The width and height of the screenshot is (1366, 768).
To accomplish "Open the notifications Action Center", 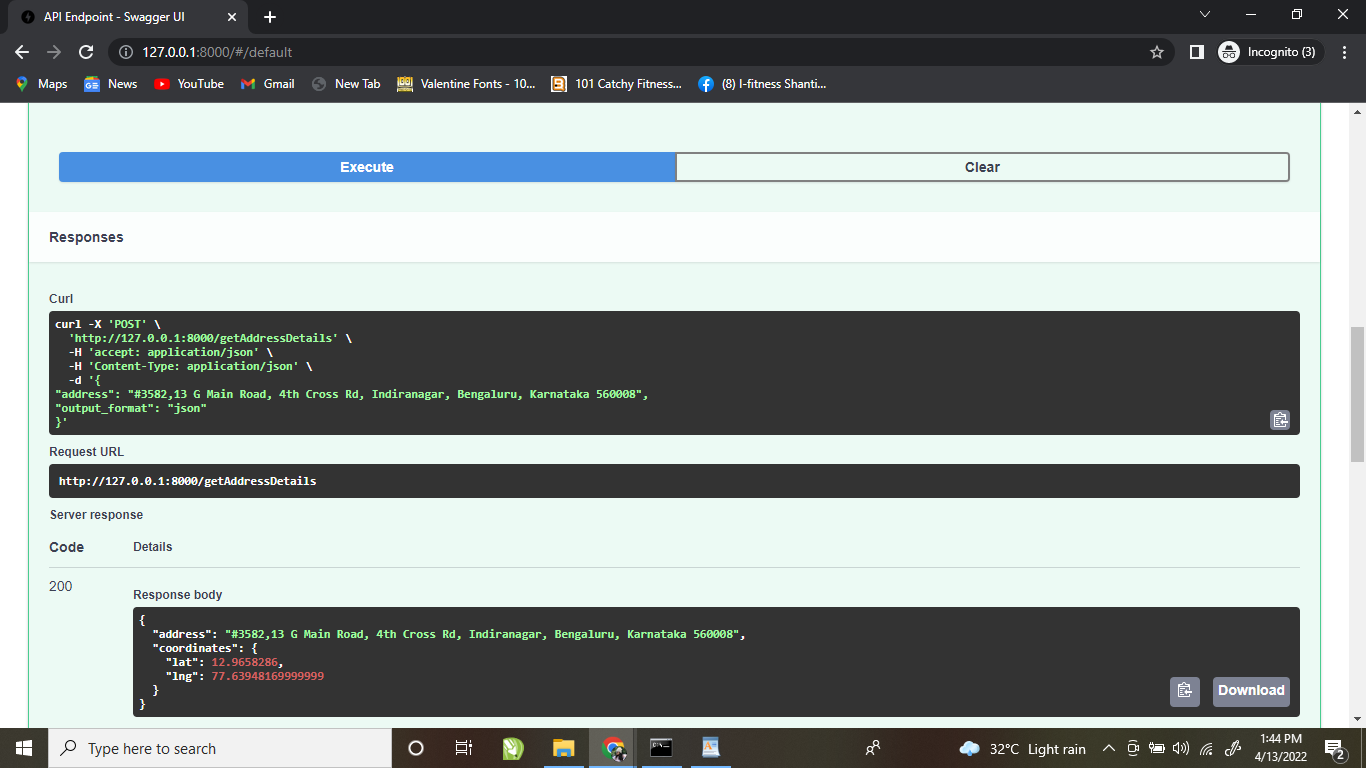I will click(1331, 748).
